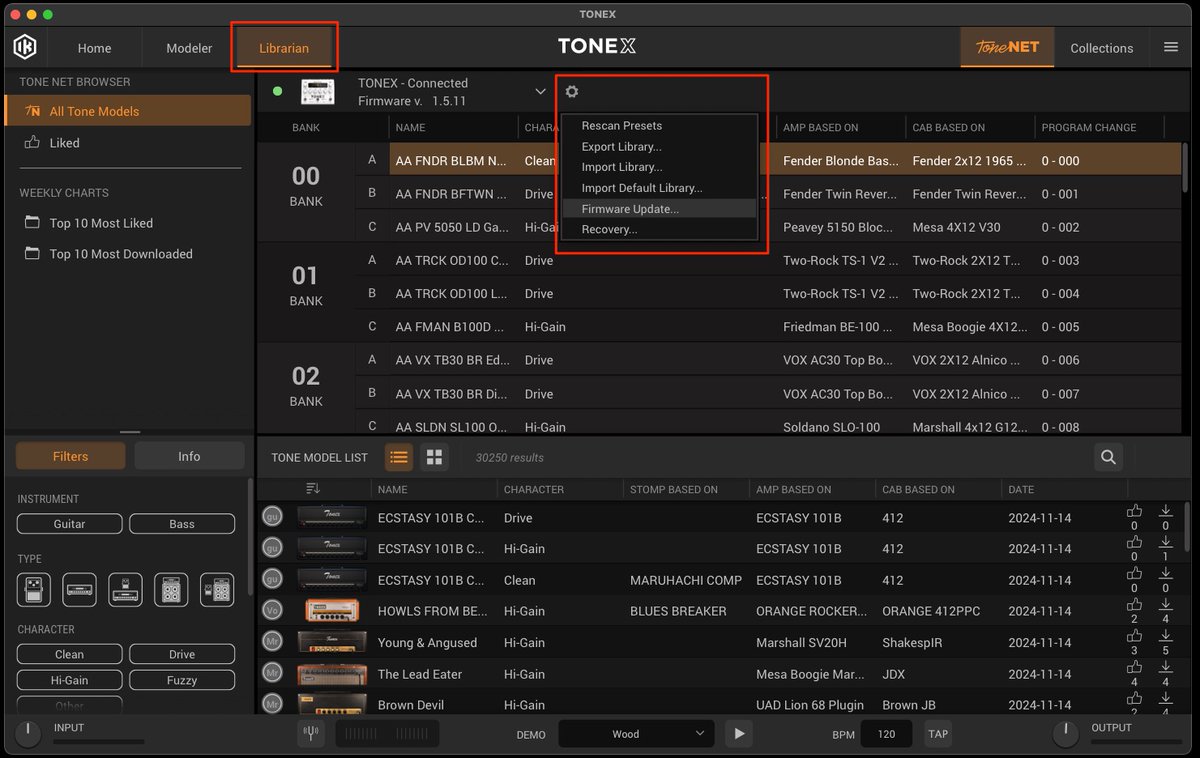Click the BPM value field showing 120
Viewport: 1200px width, 758px height.
[x=886, y=733]
